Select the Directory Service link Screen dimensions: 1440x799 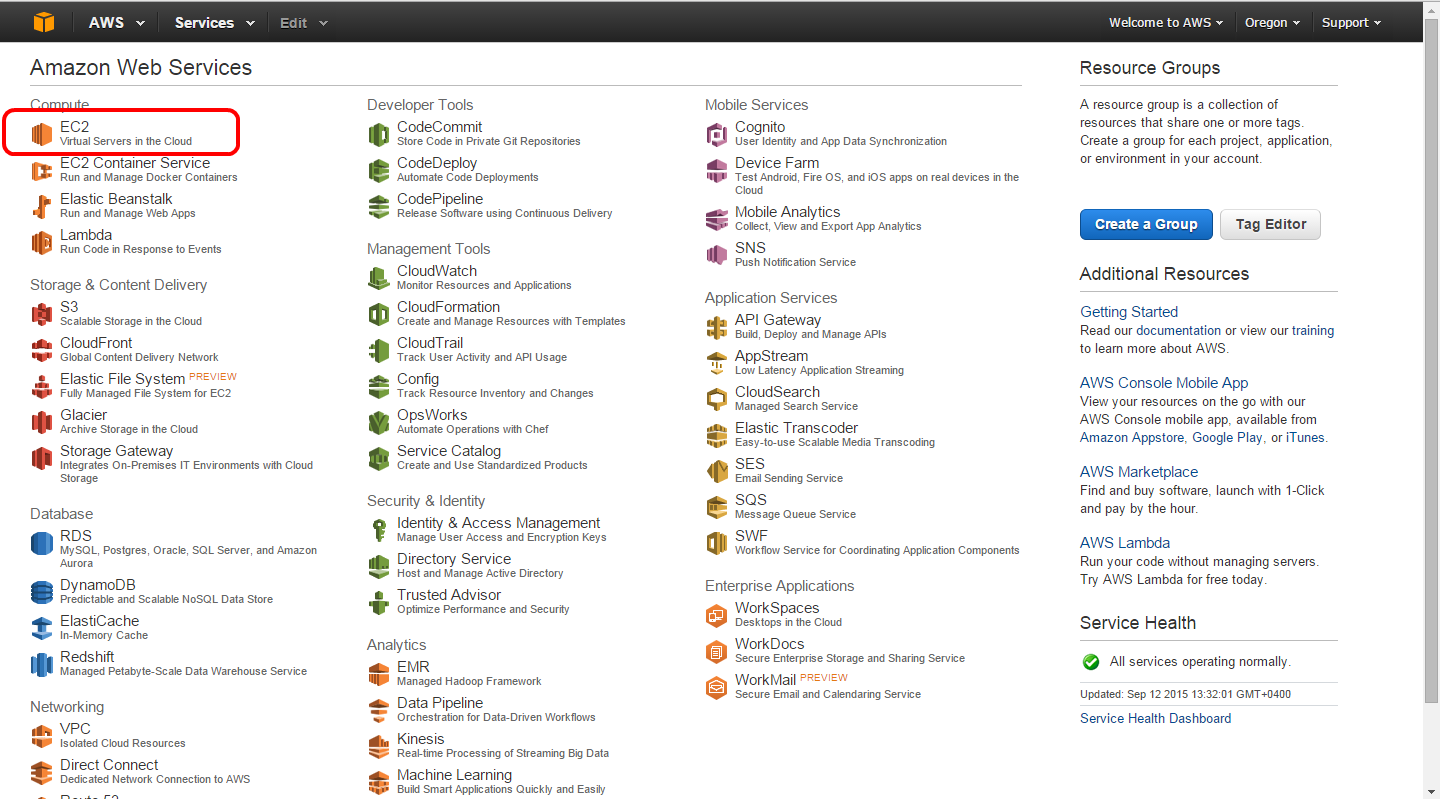click(454, 559)
